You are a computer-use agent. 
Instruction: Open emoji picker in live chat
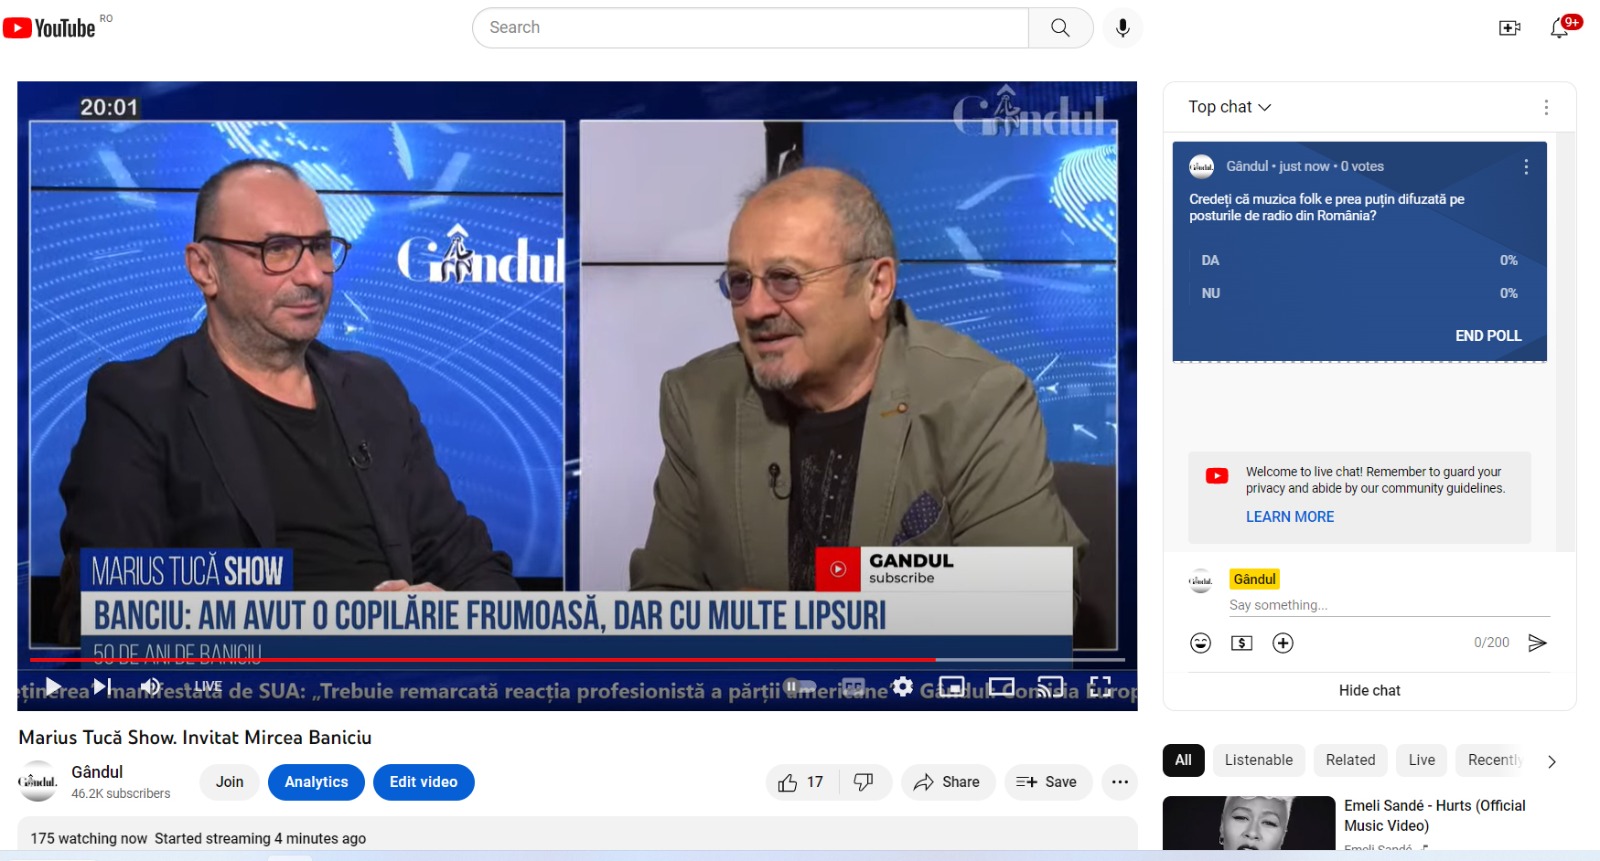point(1200,643)
